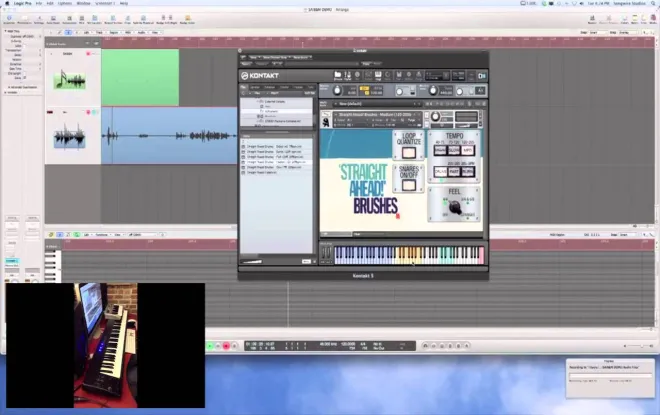
Task: Click the Automation toolbar icon
Action: (x=69, y=19)
